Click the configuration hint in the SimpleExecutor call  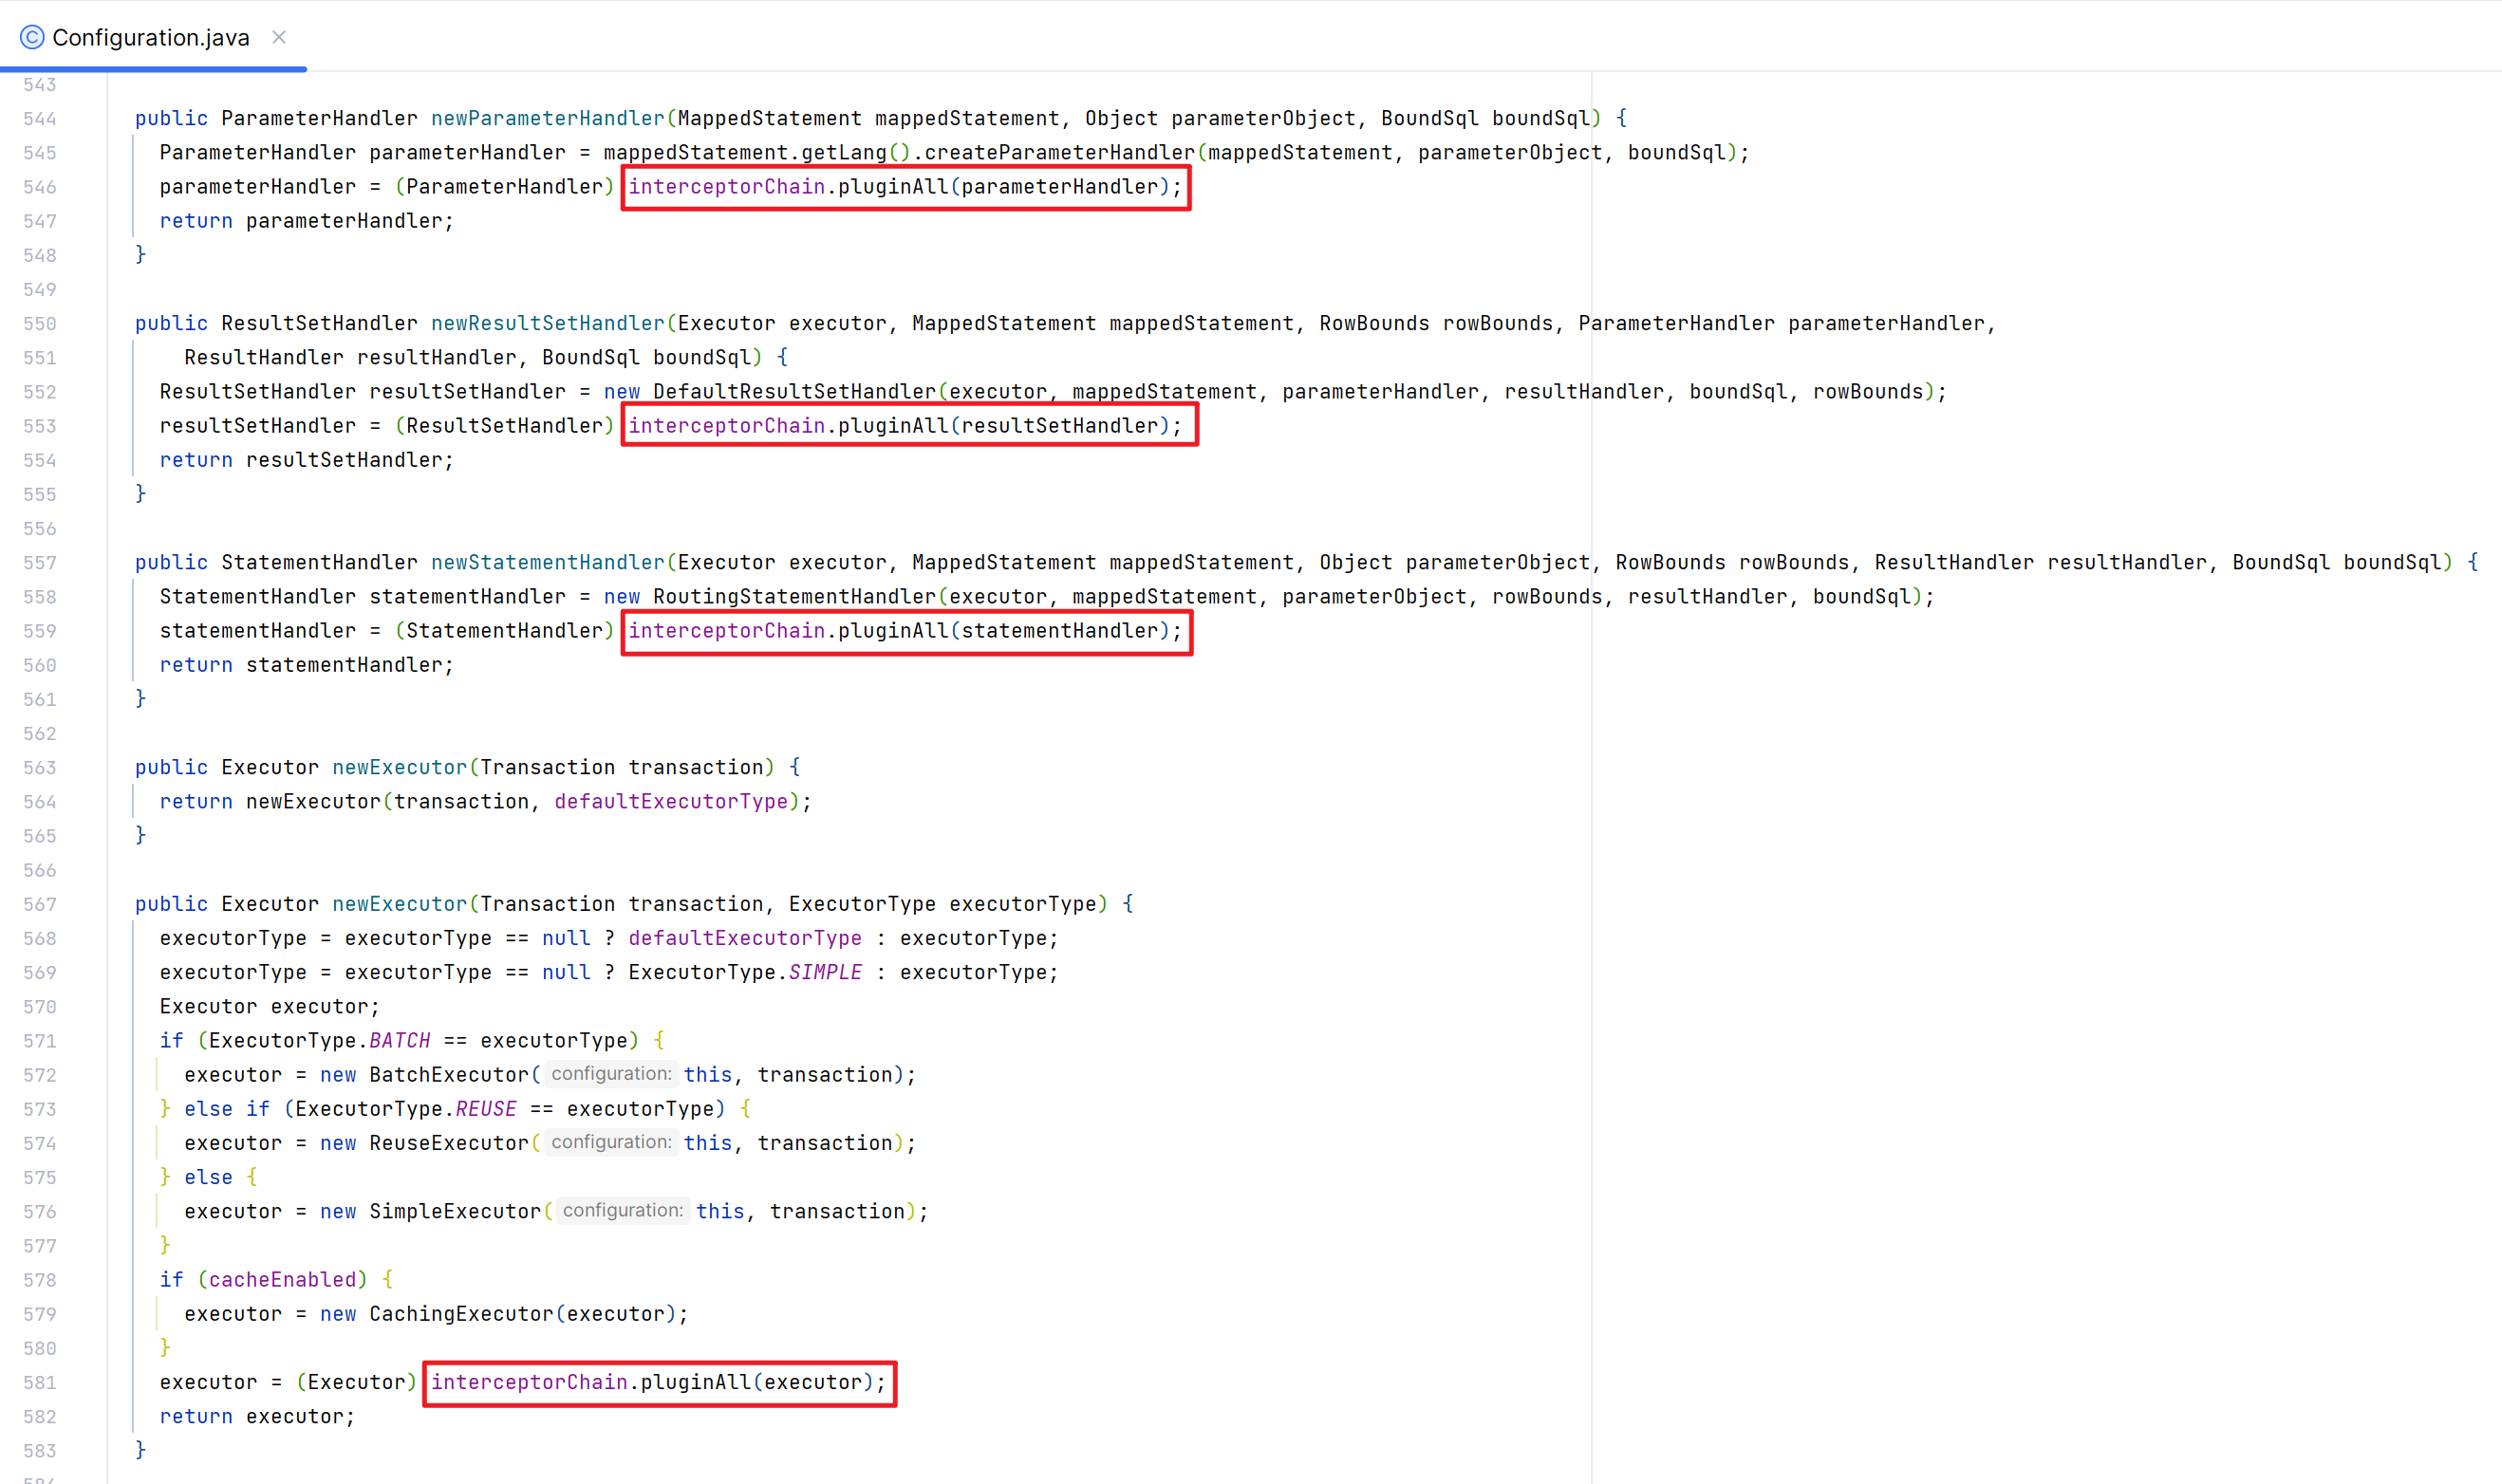622,1211
